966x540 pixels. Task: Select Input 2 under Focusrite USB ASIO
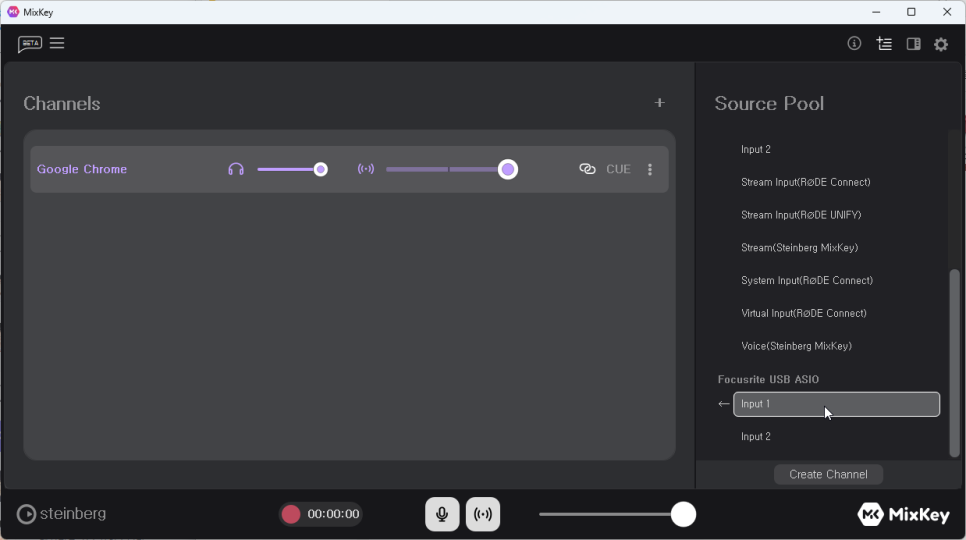click(x=756, y=437)
